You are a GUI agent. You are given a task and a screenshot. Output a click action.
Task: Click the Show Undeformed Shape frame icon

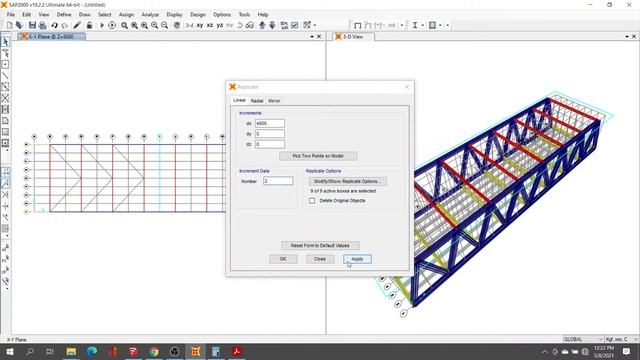[358, 25]
